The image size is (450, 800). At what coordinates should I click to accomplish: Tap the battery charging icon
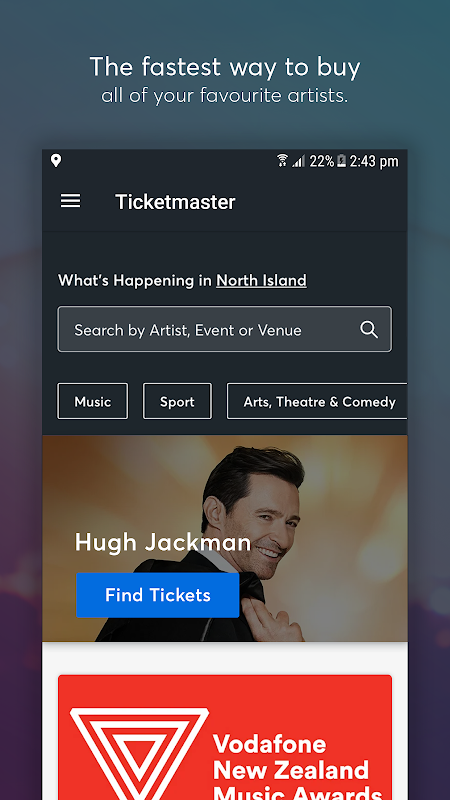pos(341,161)
